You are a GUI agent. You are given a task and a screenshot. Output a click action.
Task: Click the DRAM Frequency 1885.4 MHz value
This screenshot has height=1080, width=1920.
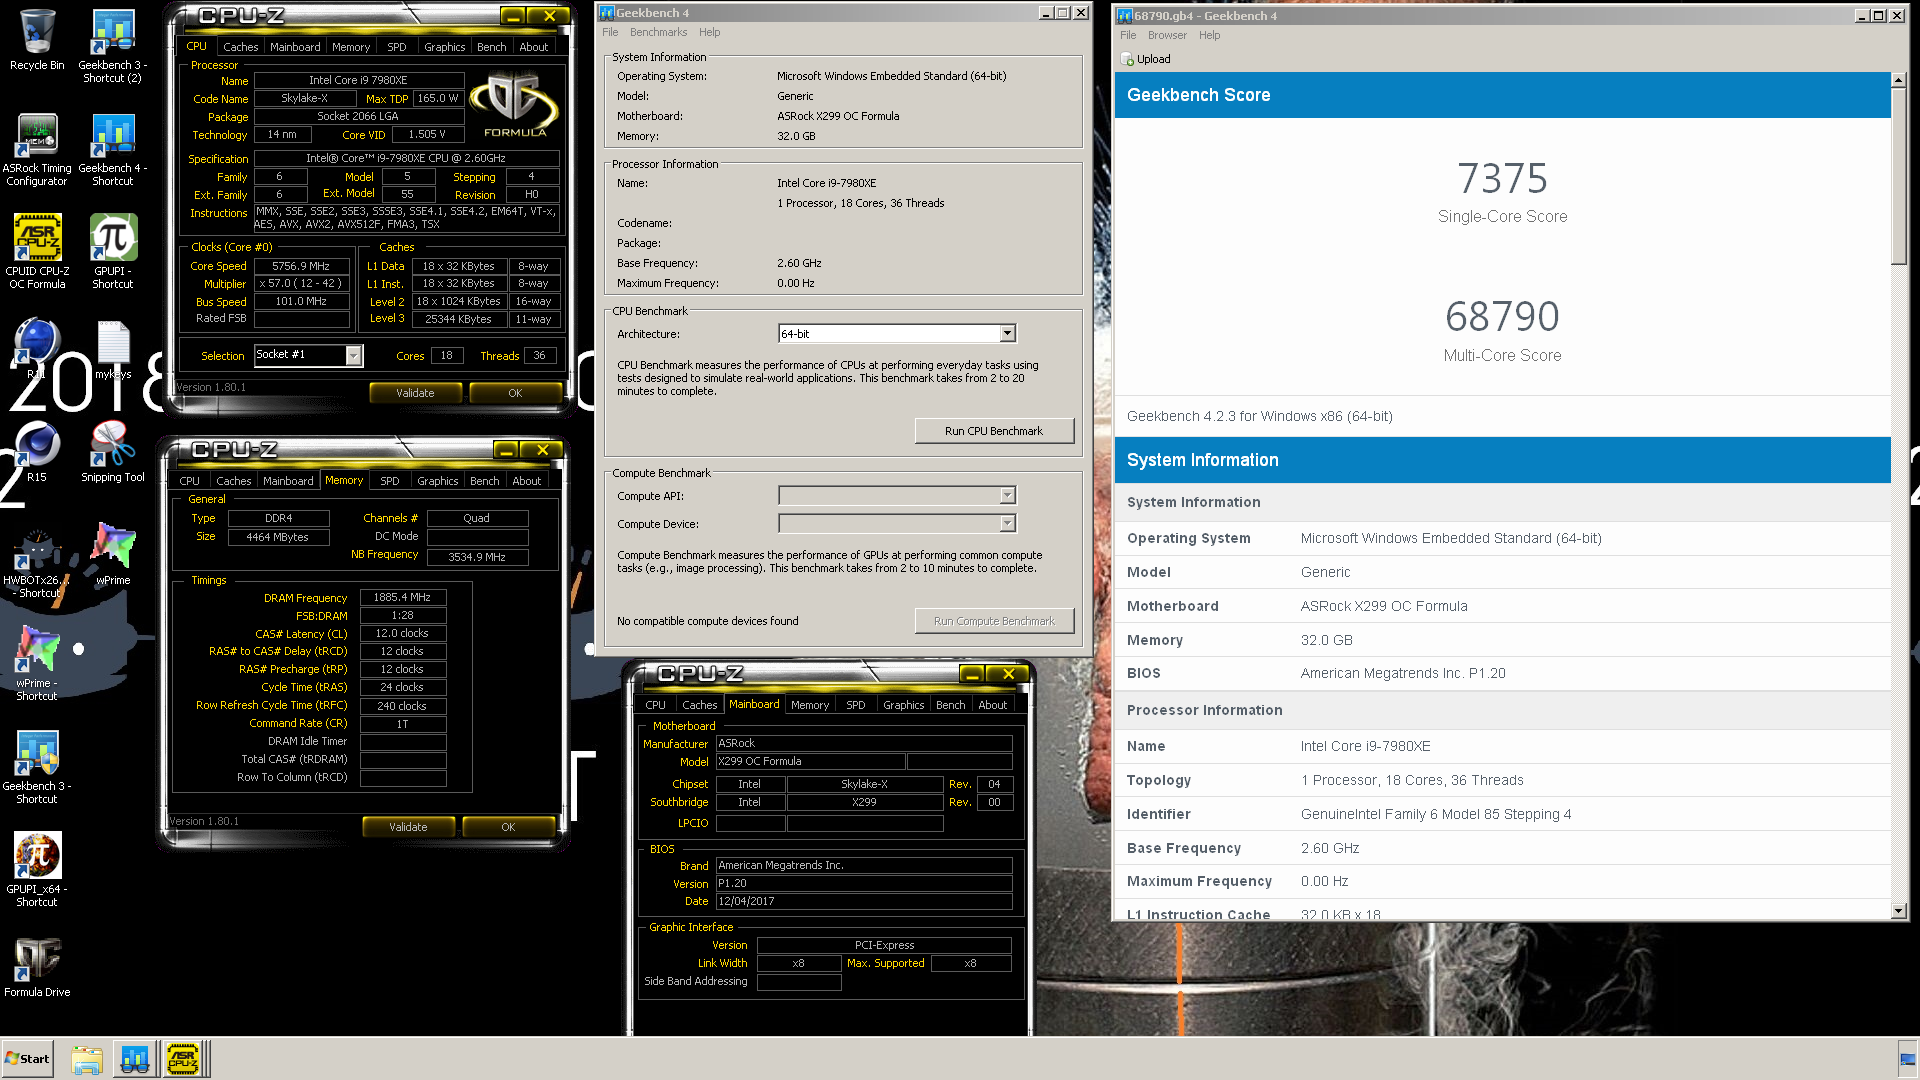[402, 597]
